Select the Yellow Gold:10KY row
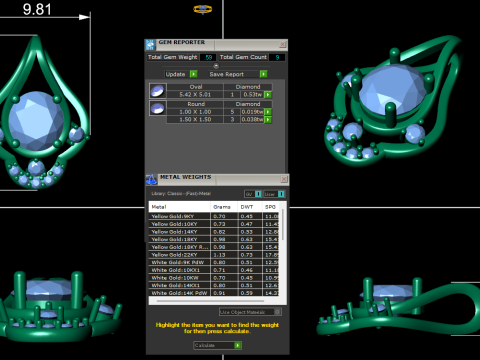480x360 pixels. tap(214, 224)
